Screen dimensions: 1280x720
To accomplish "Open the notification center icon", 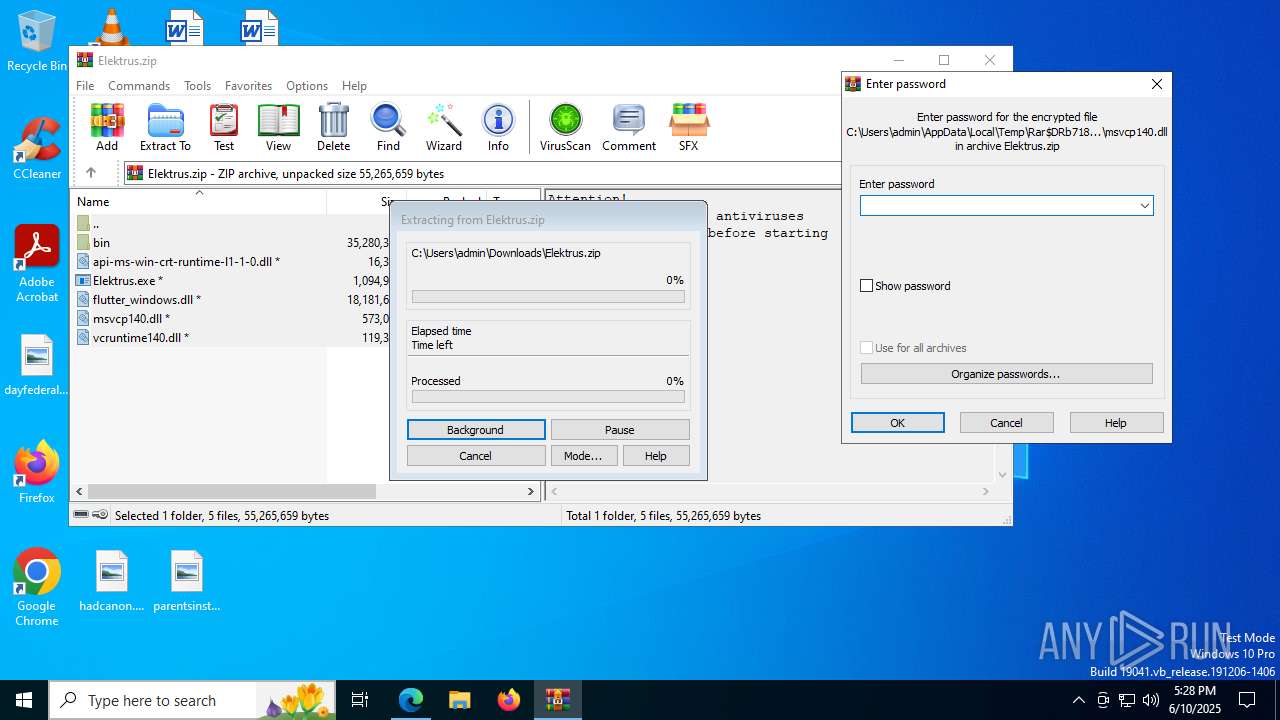I will pos(1247,700).
